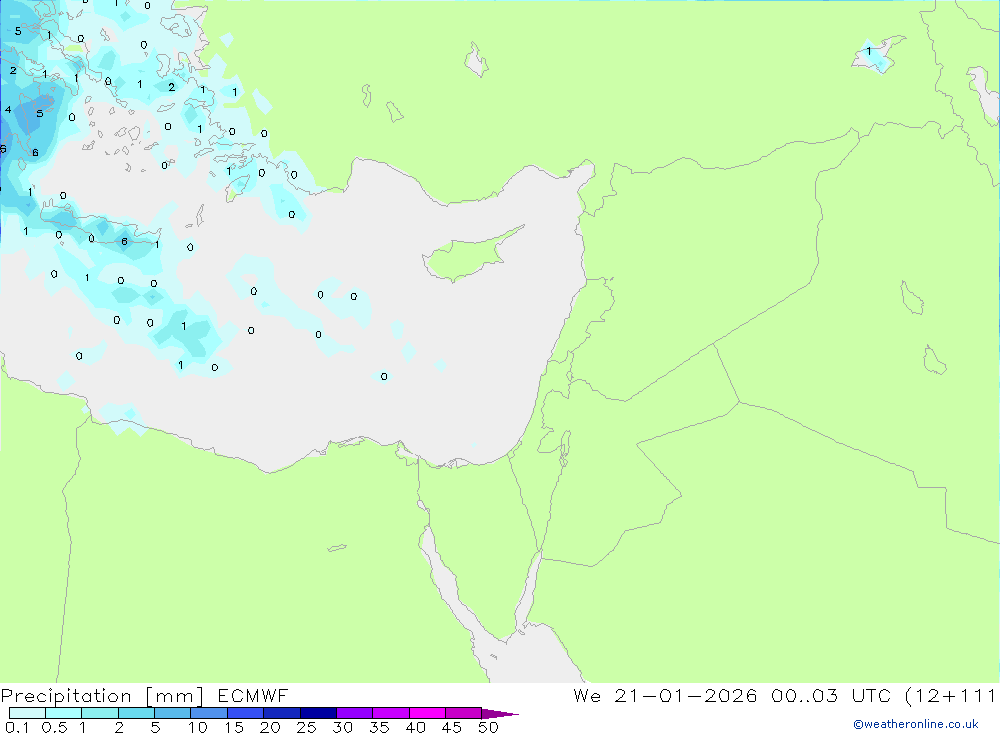Click the precipitation value '4' on the map
The width and height of the screenshot is (1000, 733).
click(8, 110)
